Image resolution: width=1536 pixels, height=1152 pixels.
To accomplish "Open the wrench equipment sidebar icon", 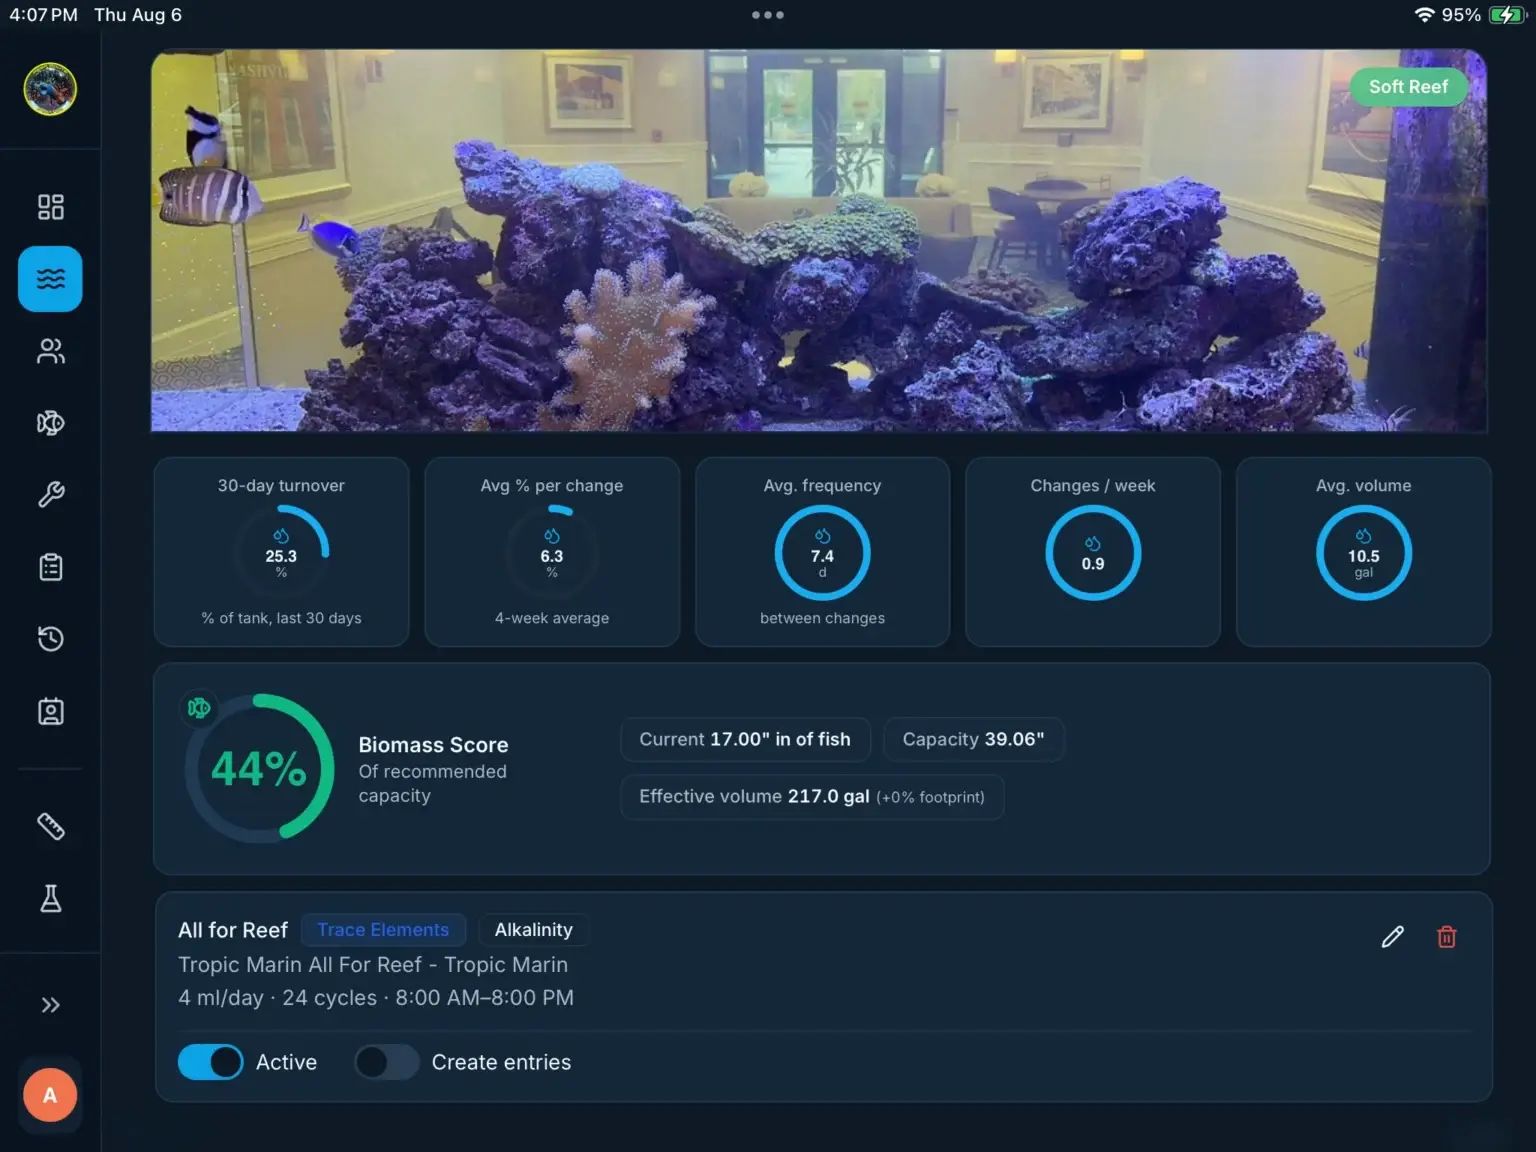I will pos(50,495).
